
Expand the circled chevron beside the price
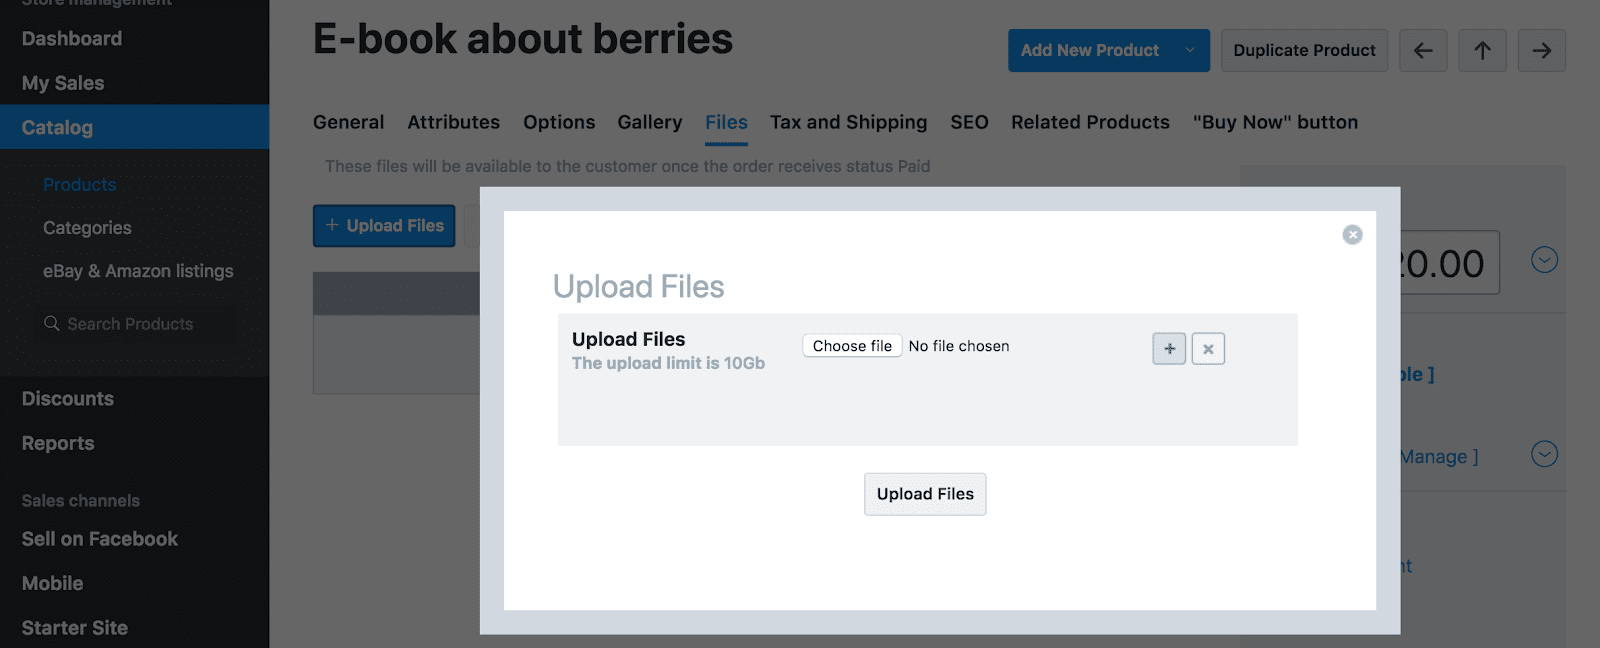click(x=1544, y=260)
